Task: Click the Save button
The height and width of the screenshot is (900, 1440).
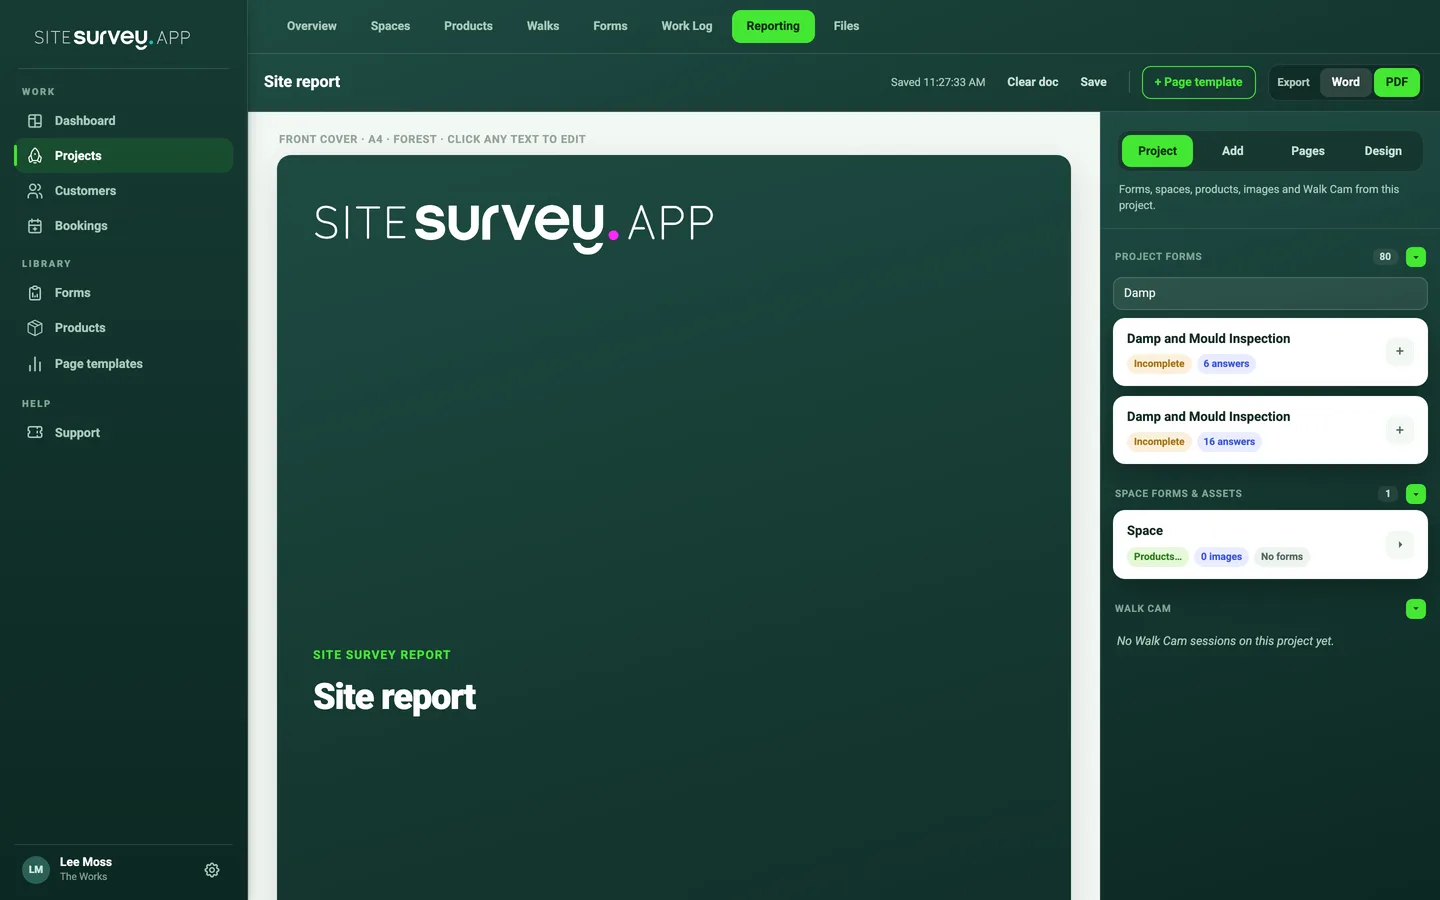Action: point(1094,82)
